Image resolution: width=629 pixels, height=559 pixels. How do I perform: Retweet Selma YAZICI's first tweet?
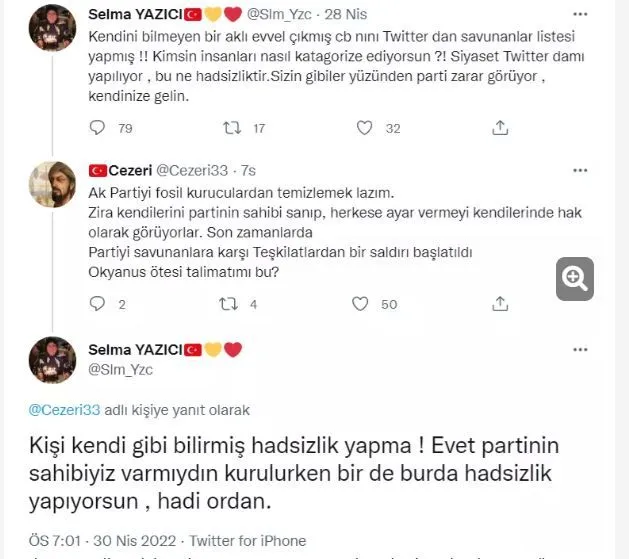232,128
